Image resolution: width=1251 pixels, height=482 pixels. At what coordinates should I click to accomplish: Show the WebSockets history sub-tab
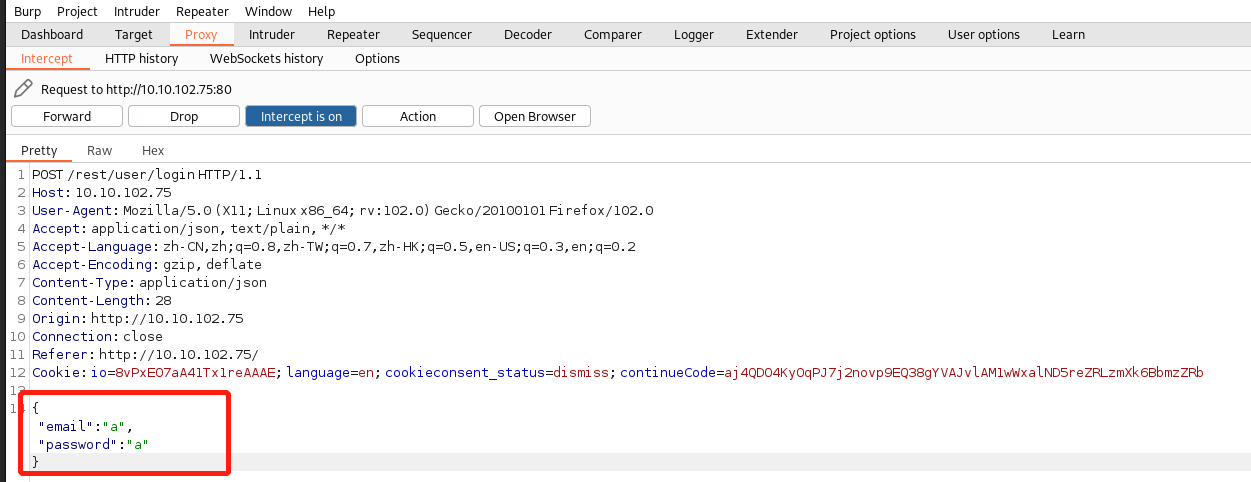point(266,58)
